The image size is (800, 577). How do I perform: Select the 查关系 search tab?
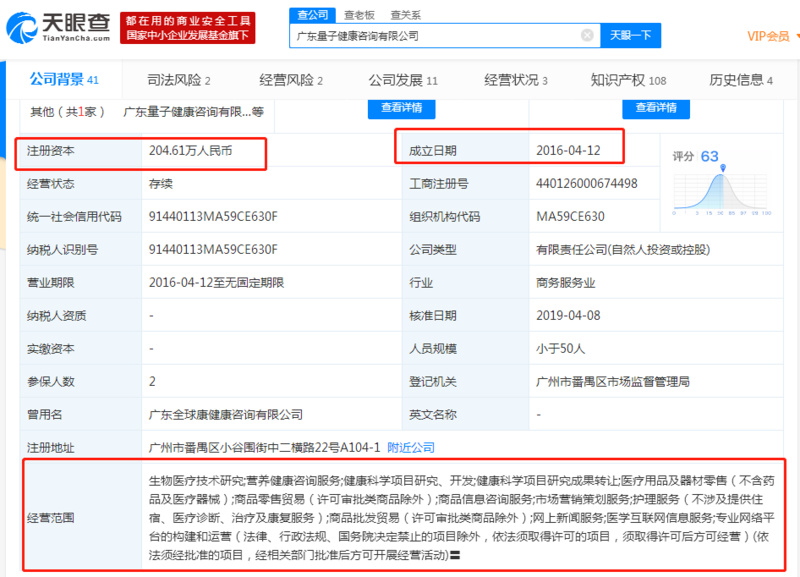[x=406, y=15]
